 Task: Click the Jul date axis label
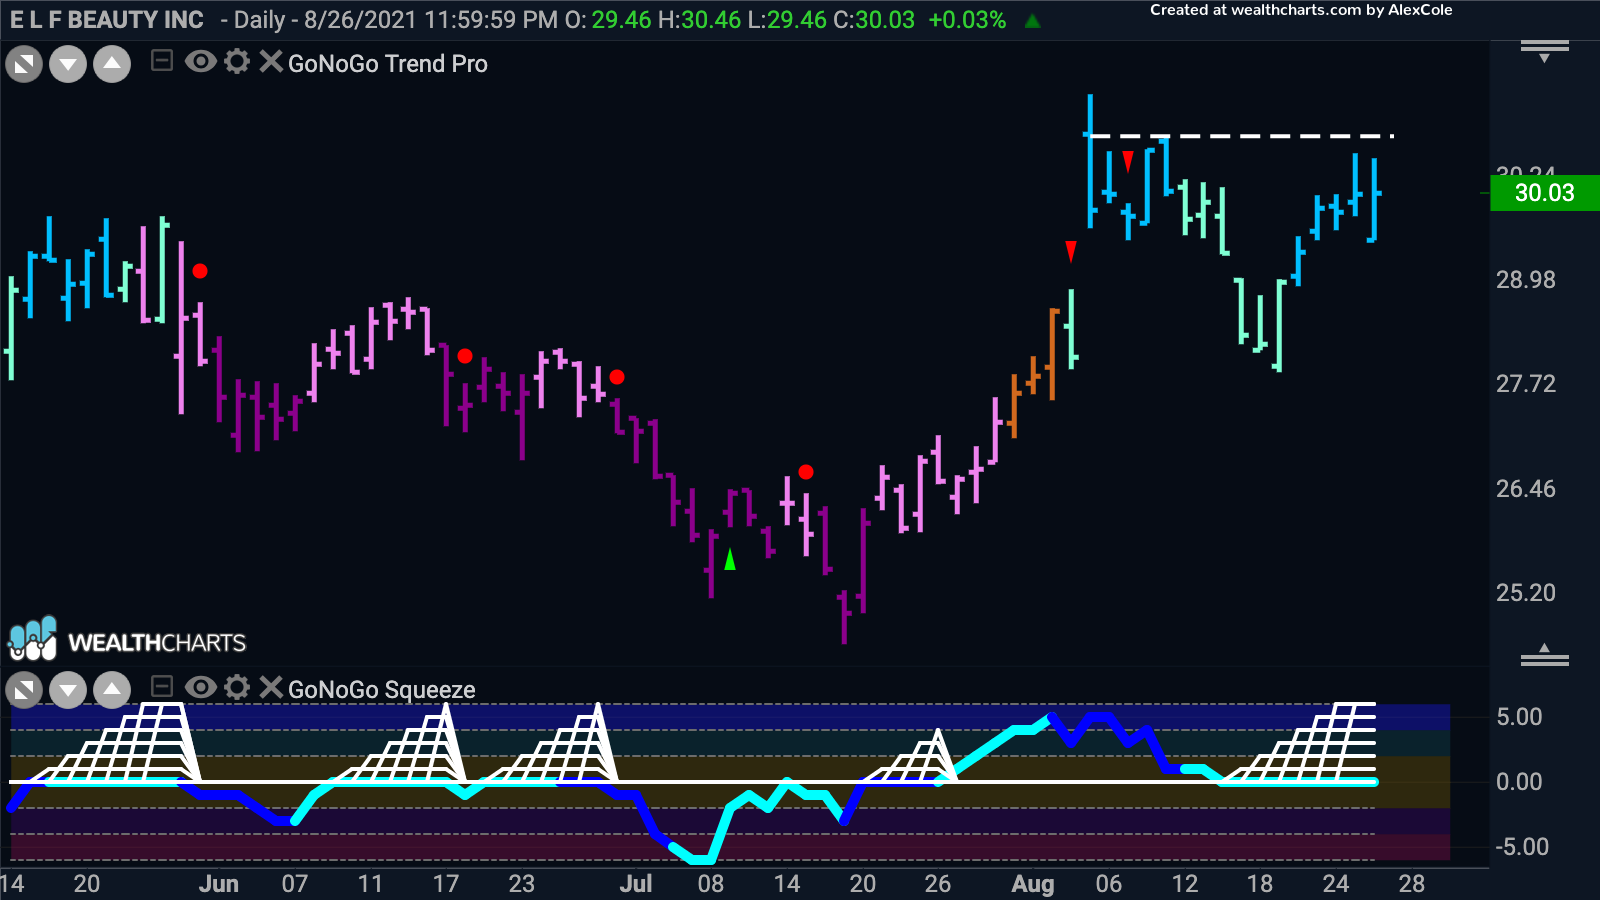click(636, 884)
